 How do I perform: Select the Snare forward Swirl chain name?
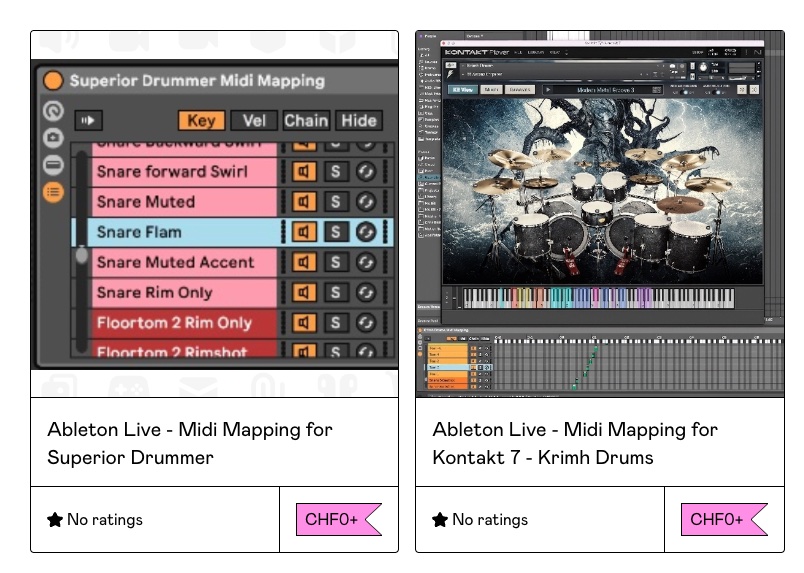pos(184,171)
